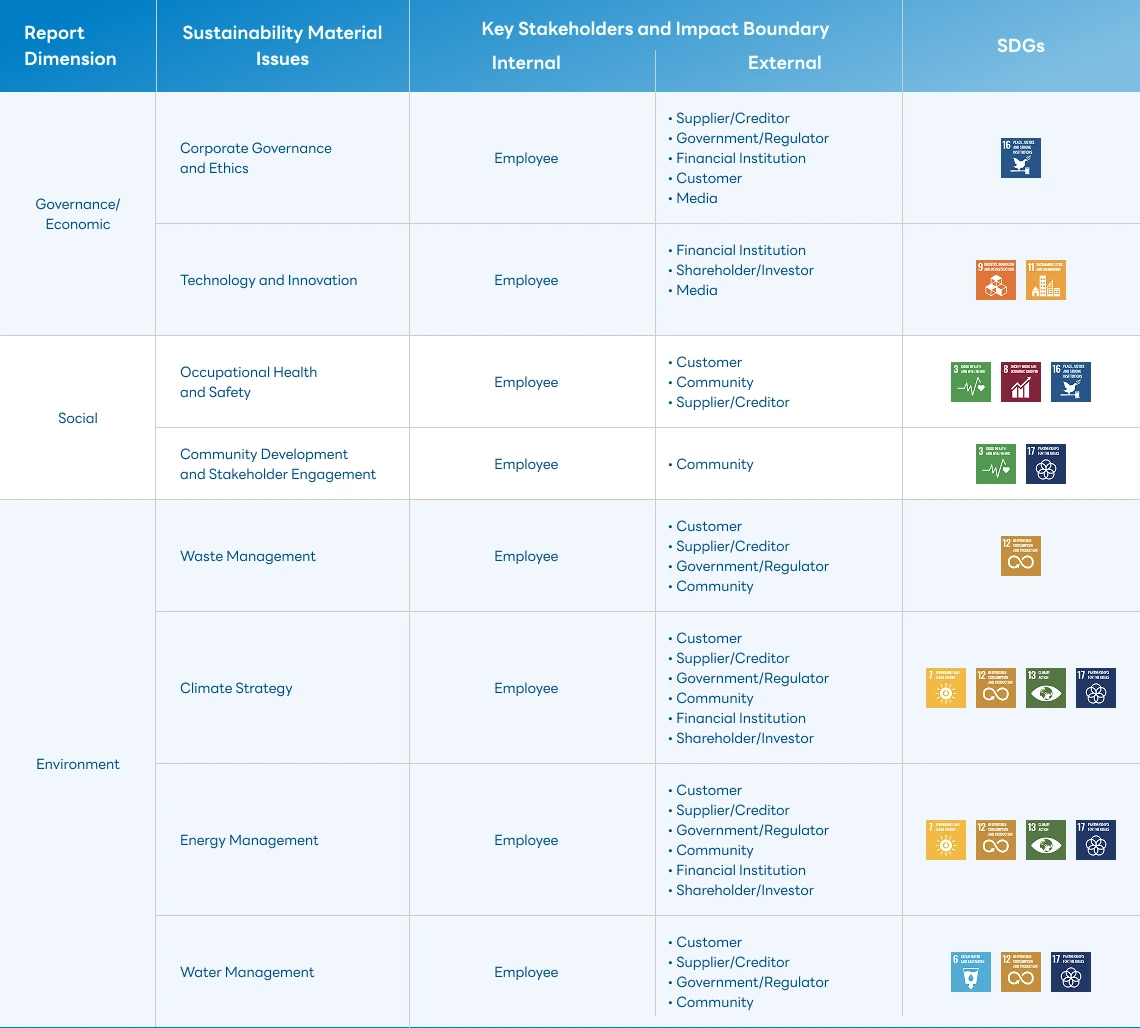Image resolution: width=1140 pixels, height=1028 pixels.
Task: Click the SDGs column header
Action: pos(1020,46)
